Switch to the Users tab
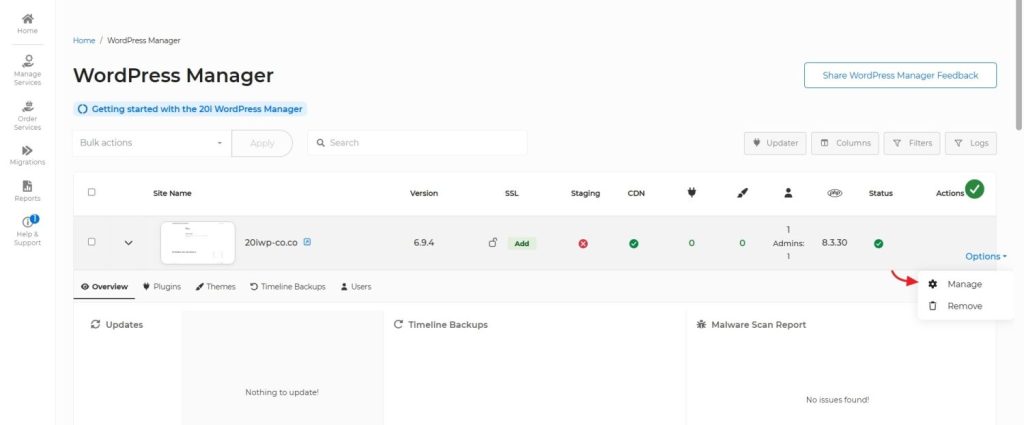The width and height of the screenshot is (1024, 425). point(356,287)
